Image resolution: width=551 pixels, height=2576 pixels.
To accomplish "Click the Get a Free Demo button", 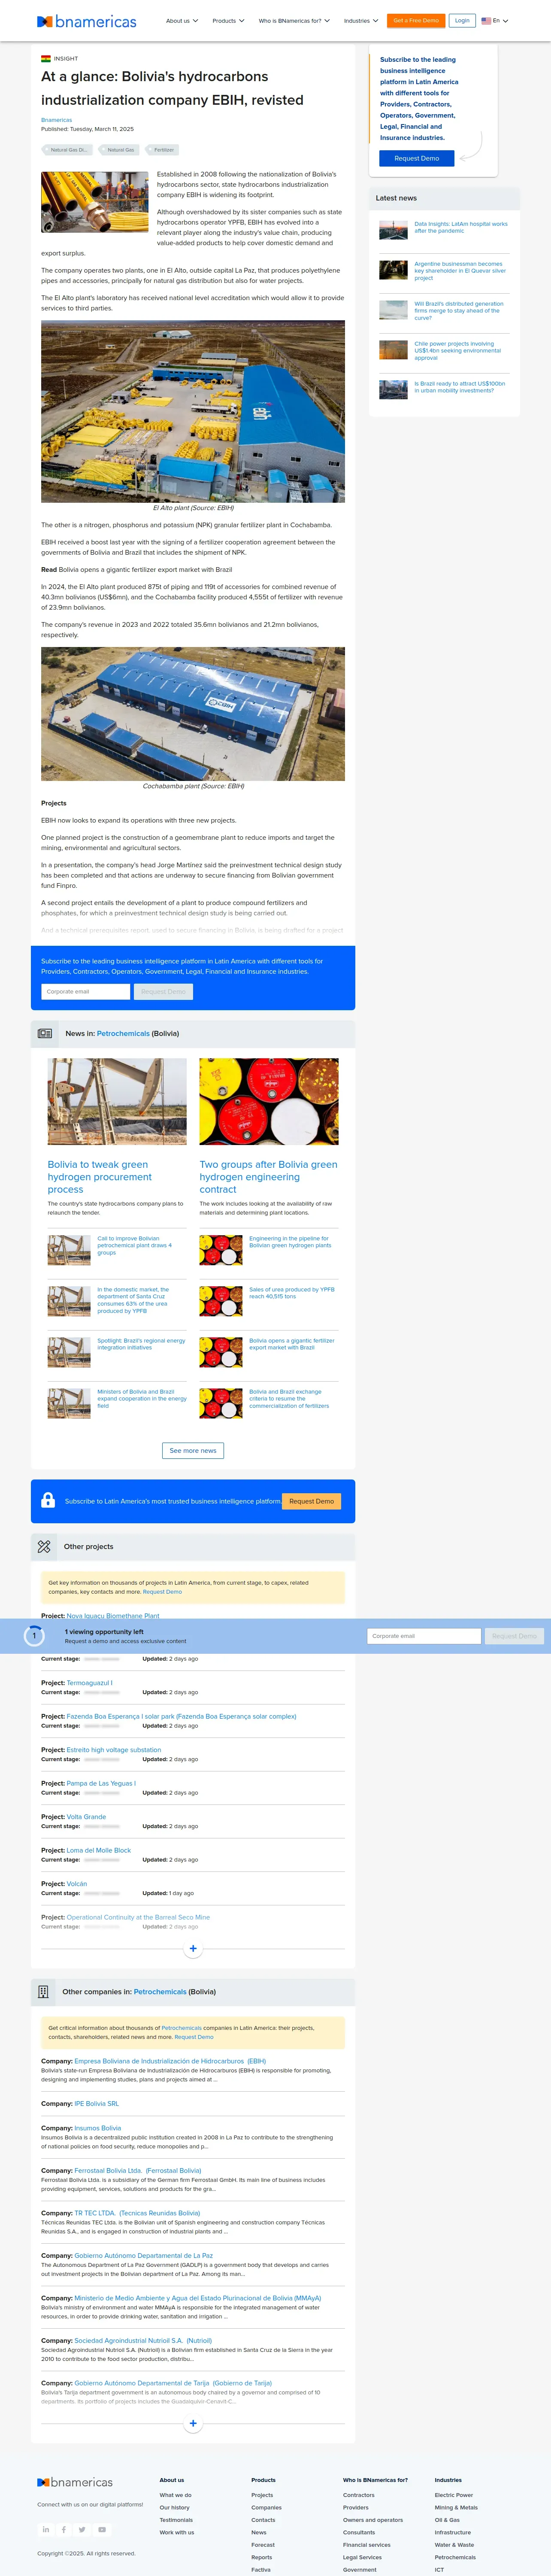I will click(416, 20).
